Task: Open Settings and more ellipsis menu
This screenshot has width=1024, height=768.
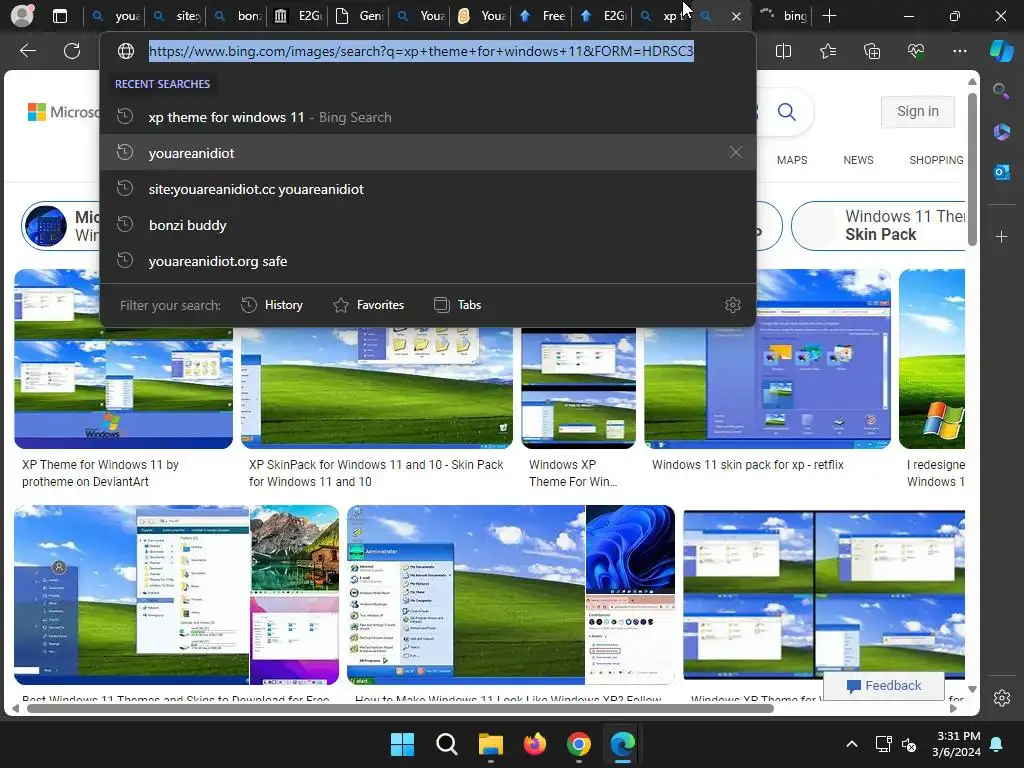Action: [959, 51]
